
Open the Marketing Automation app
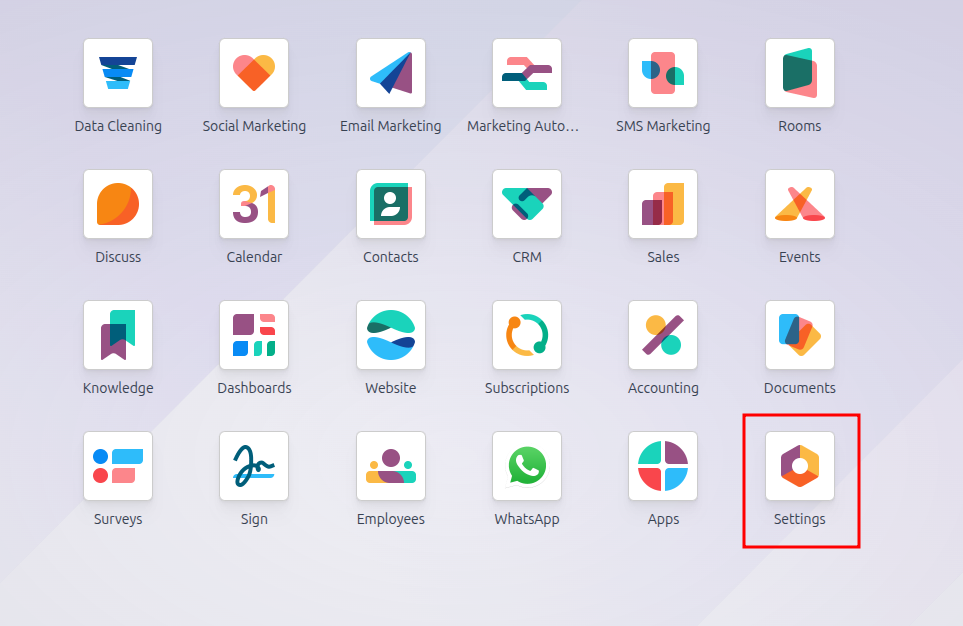click(x=527, y=73)
